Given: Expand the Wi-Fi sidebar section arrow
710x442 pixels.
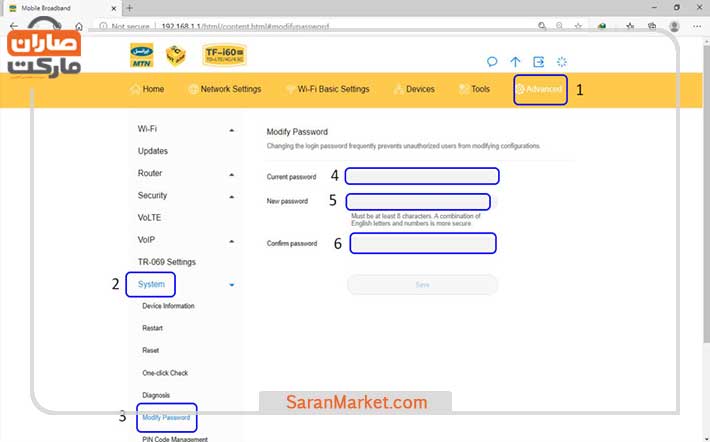Looking at the screenshot, I should tap(232, 130).
